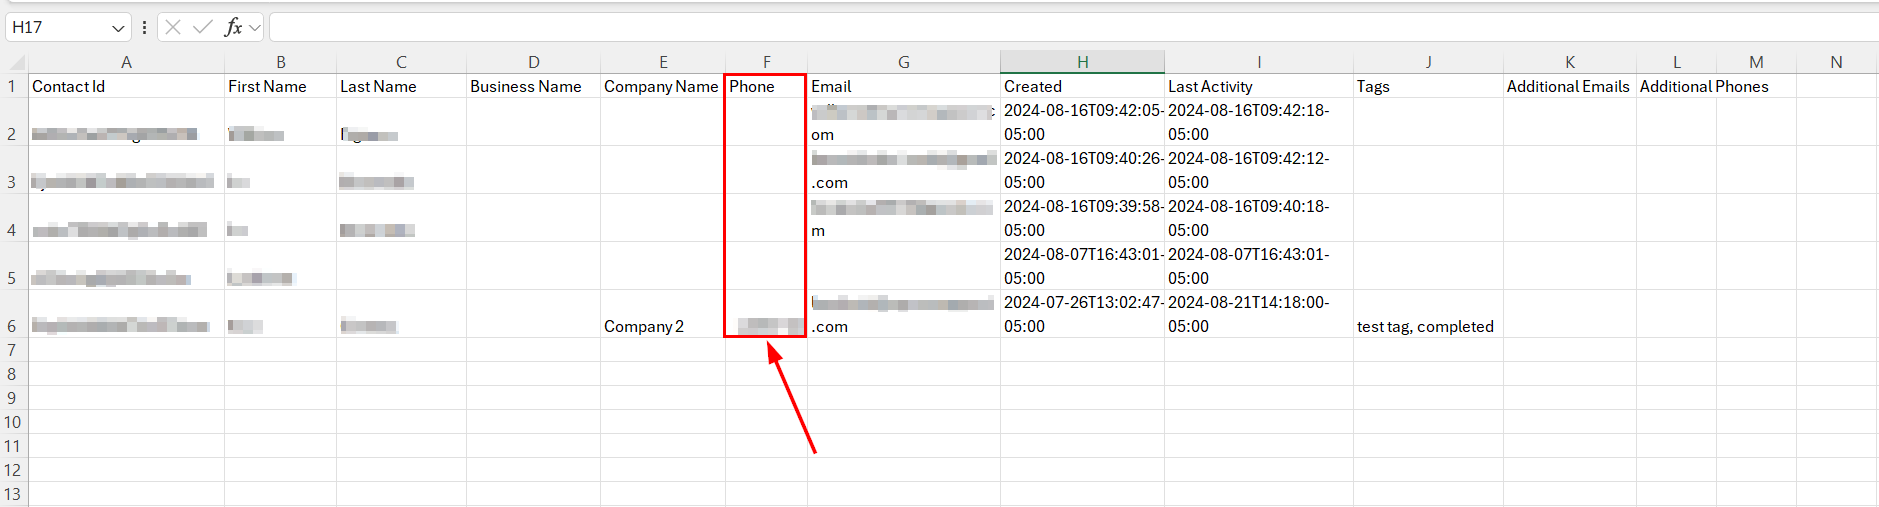Click the Phone header cell
Viewport: 1879px width, 507px height.
point(765,86)
